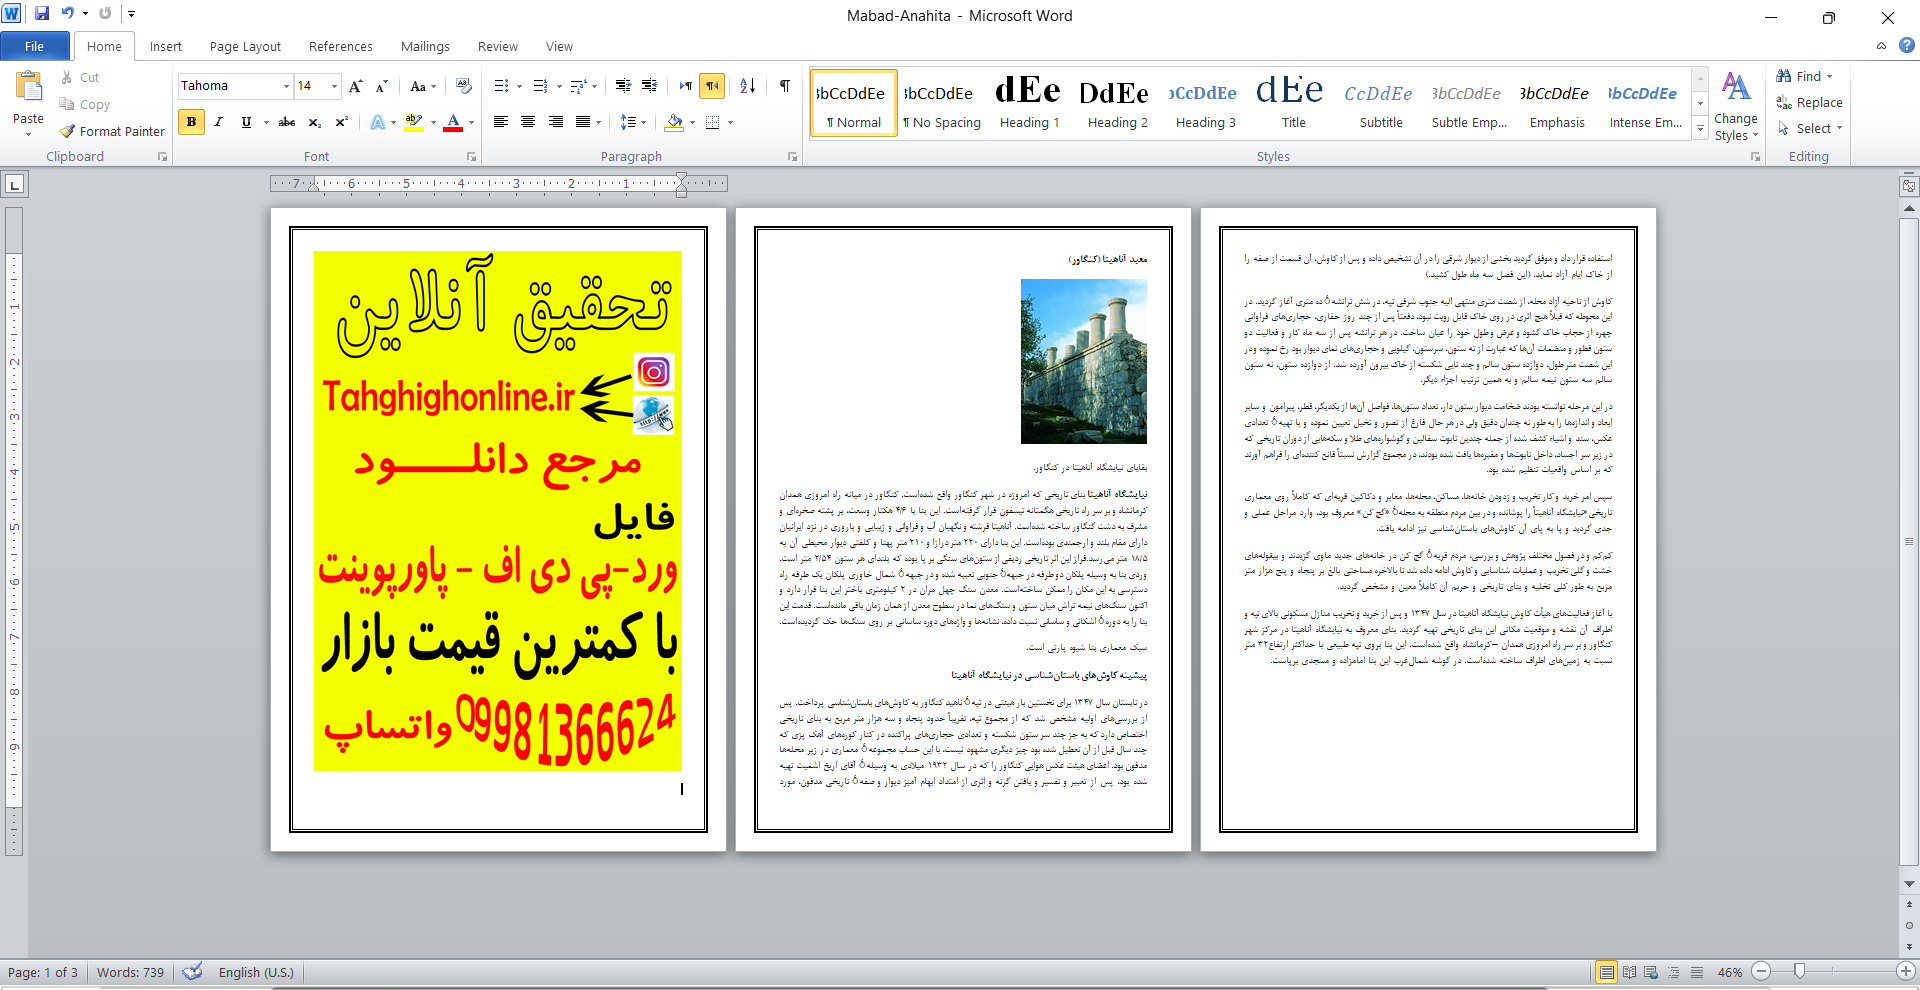Toggle Superscript formatting

pos(341,122)
